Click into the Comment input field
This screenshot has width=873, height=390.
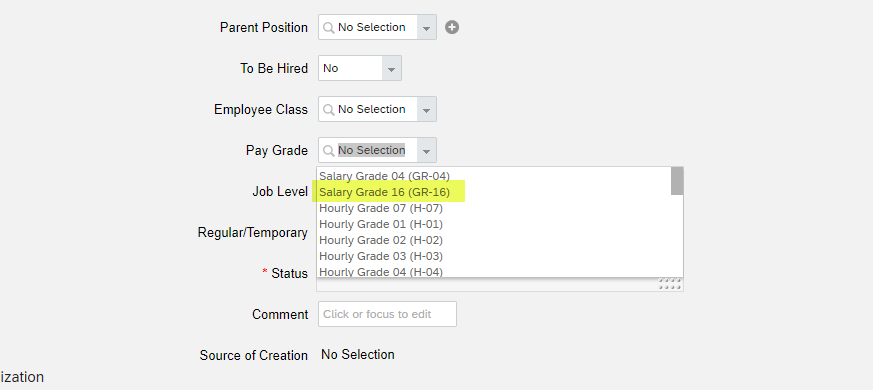click(x=388, y=314)
